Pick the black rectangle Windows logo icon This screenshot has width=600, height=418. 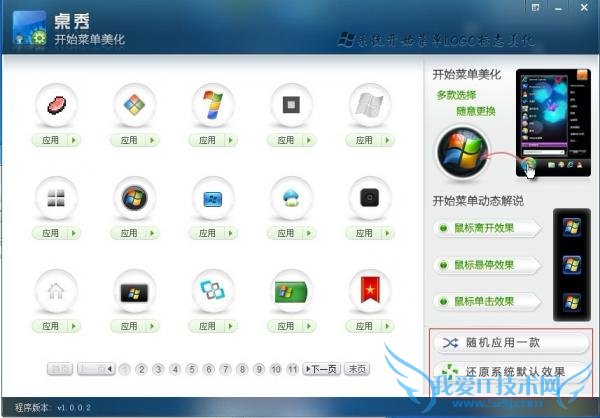click(x=135, y=291)
